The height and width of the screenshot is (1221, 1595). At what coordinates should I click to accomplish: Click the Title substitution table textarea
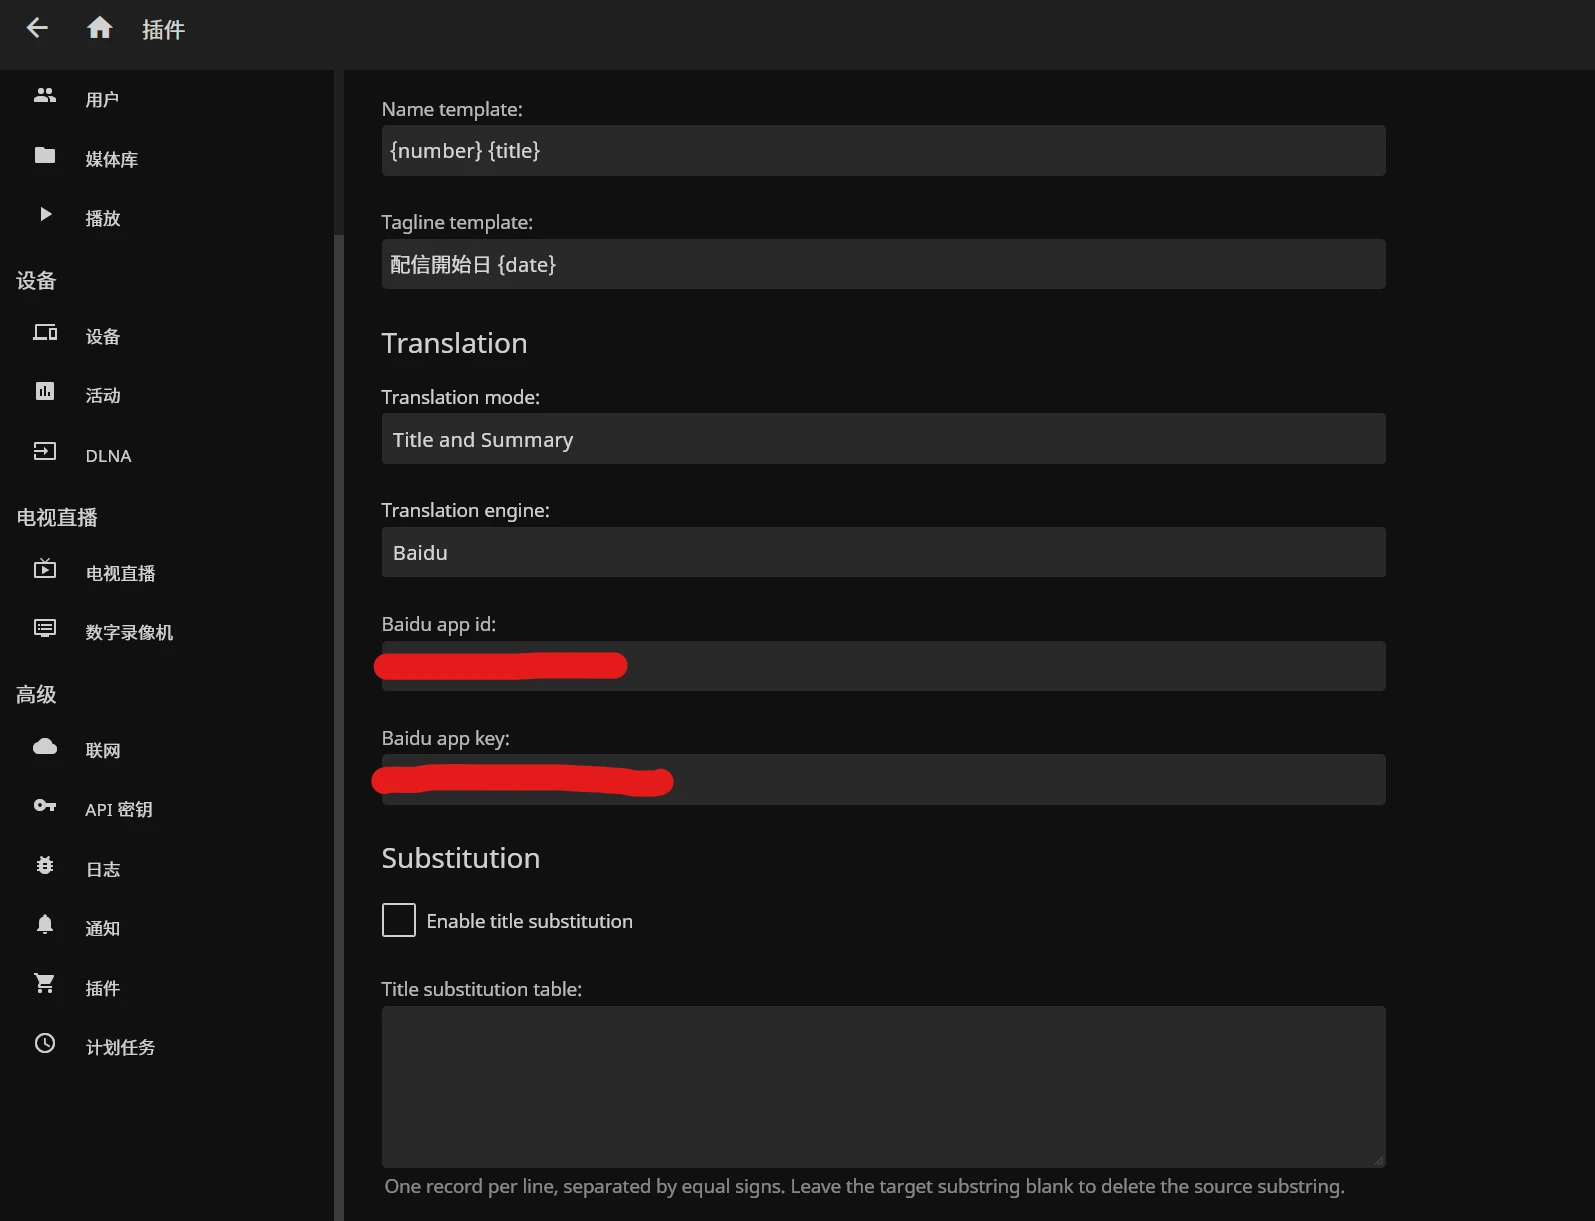[882, 1086]
